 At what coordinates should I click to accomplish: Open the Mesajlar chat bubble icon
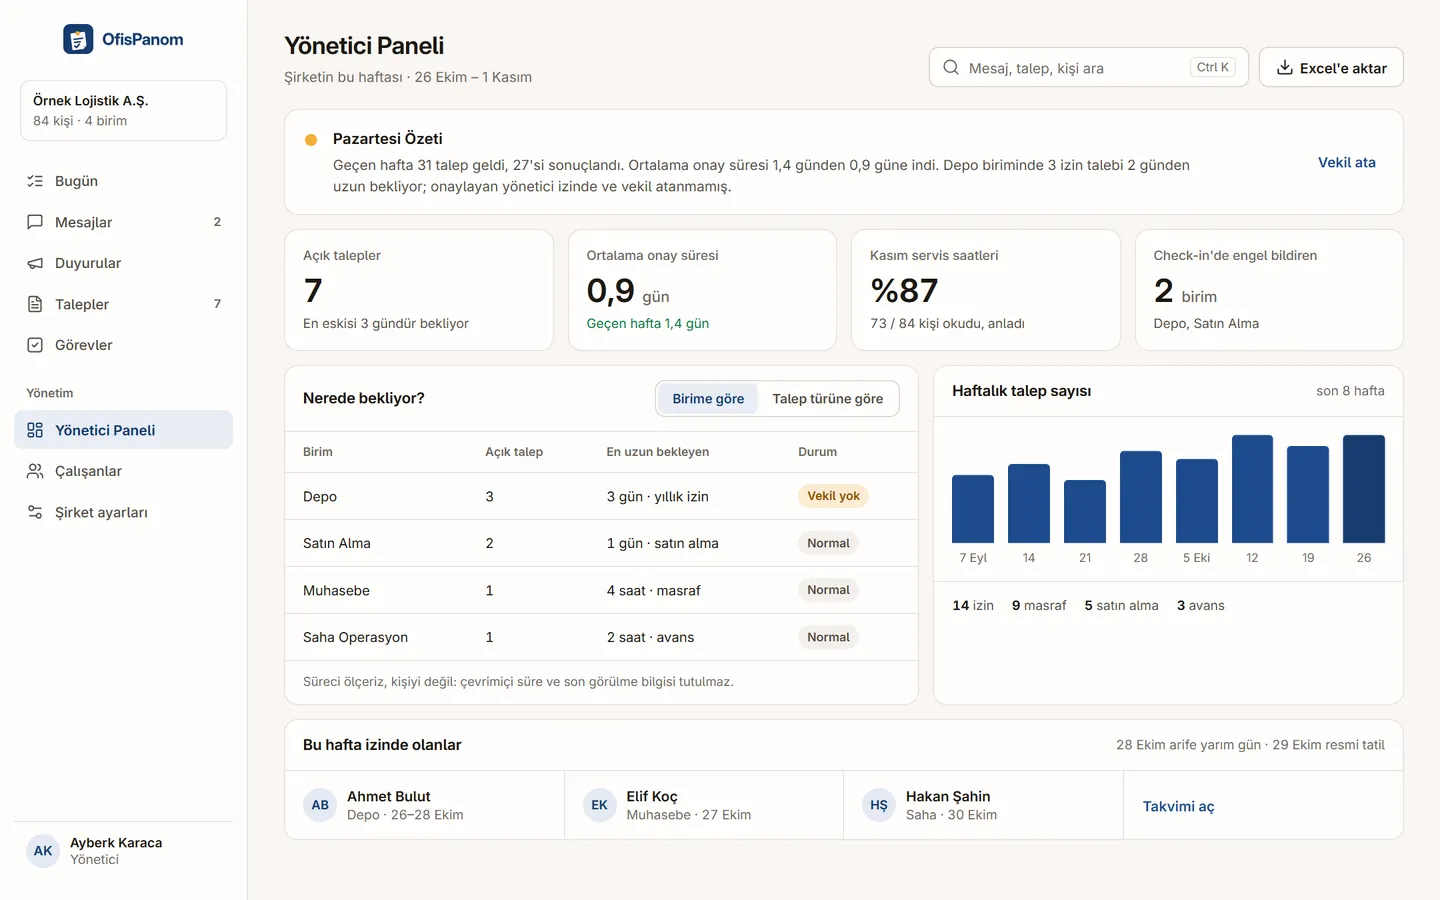pyautogui.click(x=35, y=222)
